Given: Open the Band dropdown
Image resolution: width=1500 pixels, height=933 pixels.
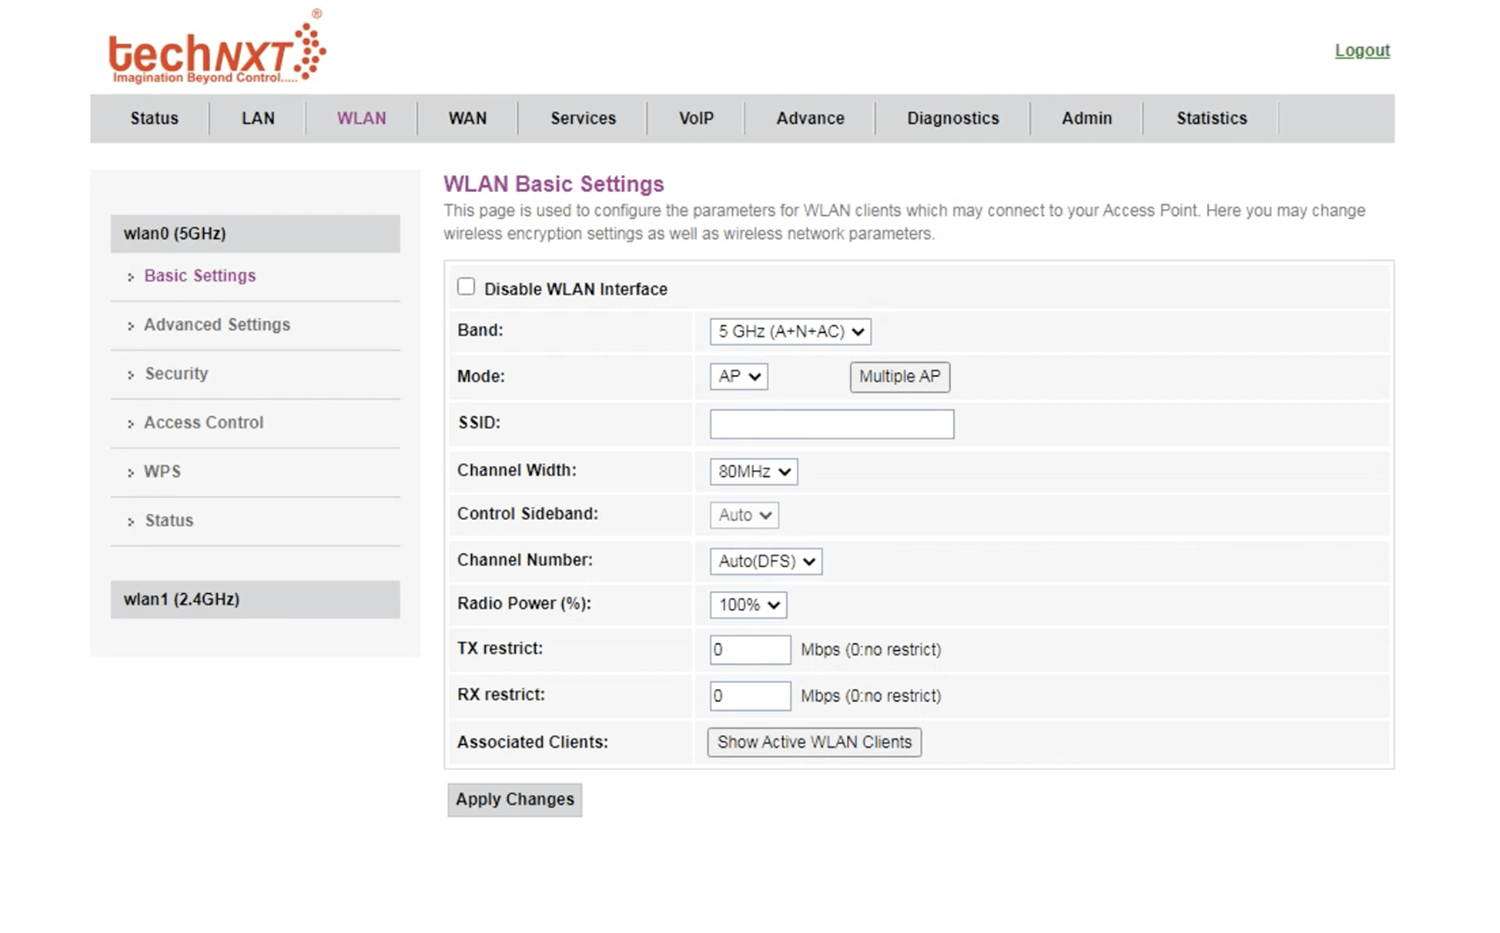Looking at the screenshot, I should click(789, 331).
